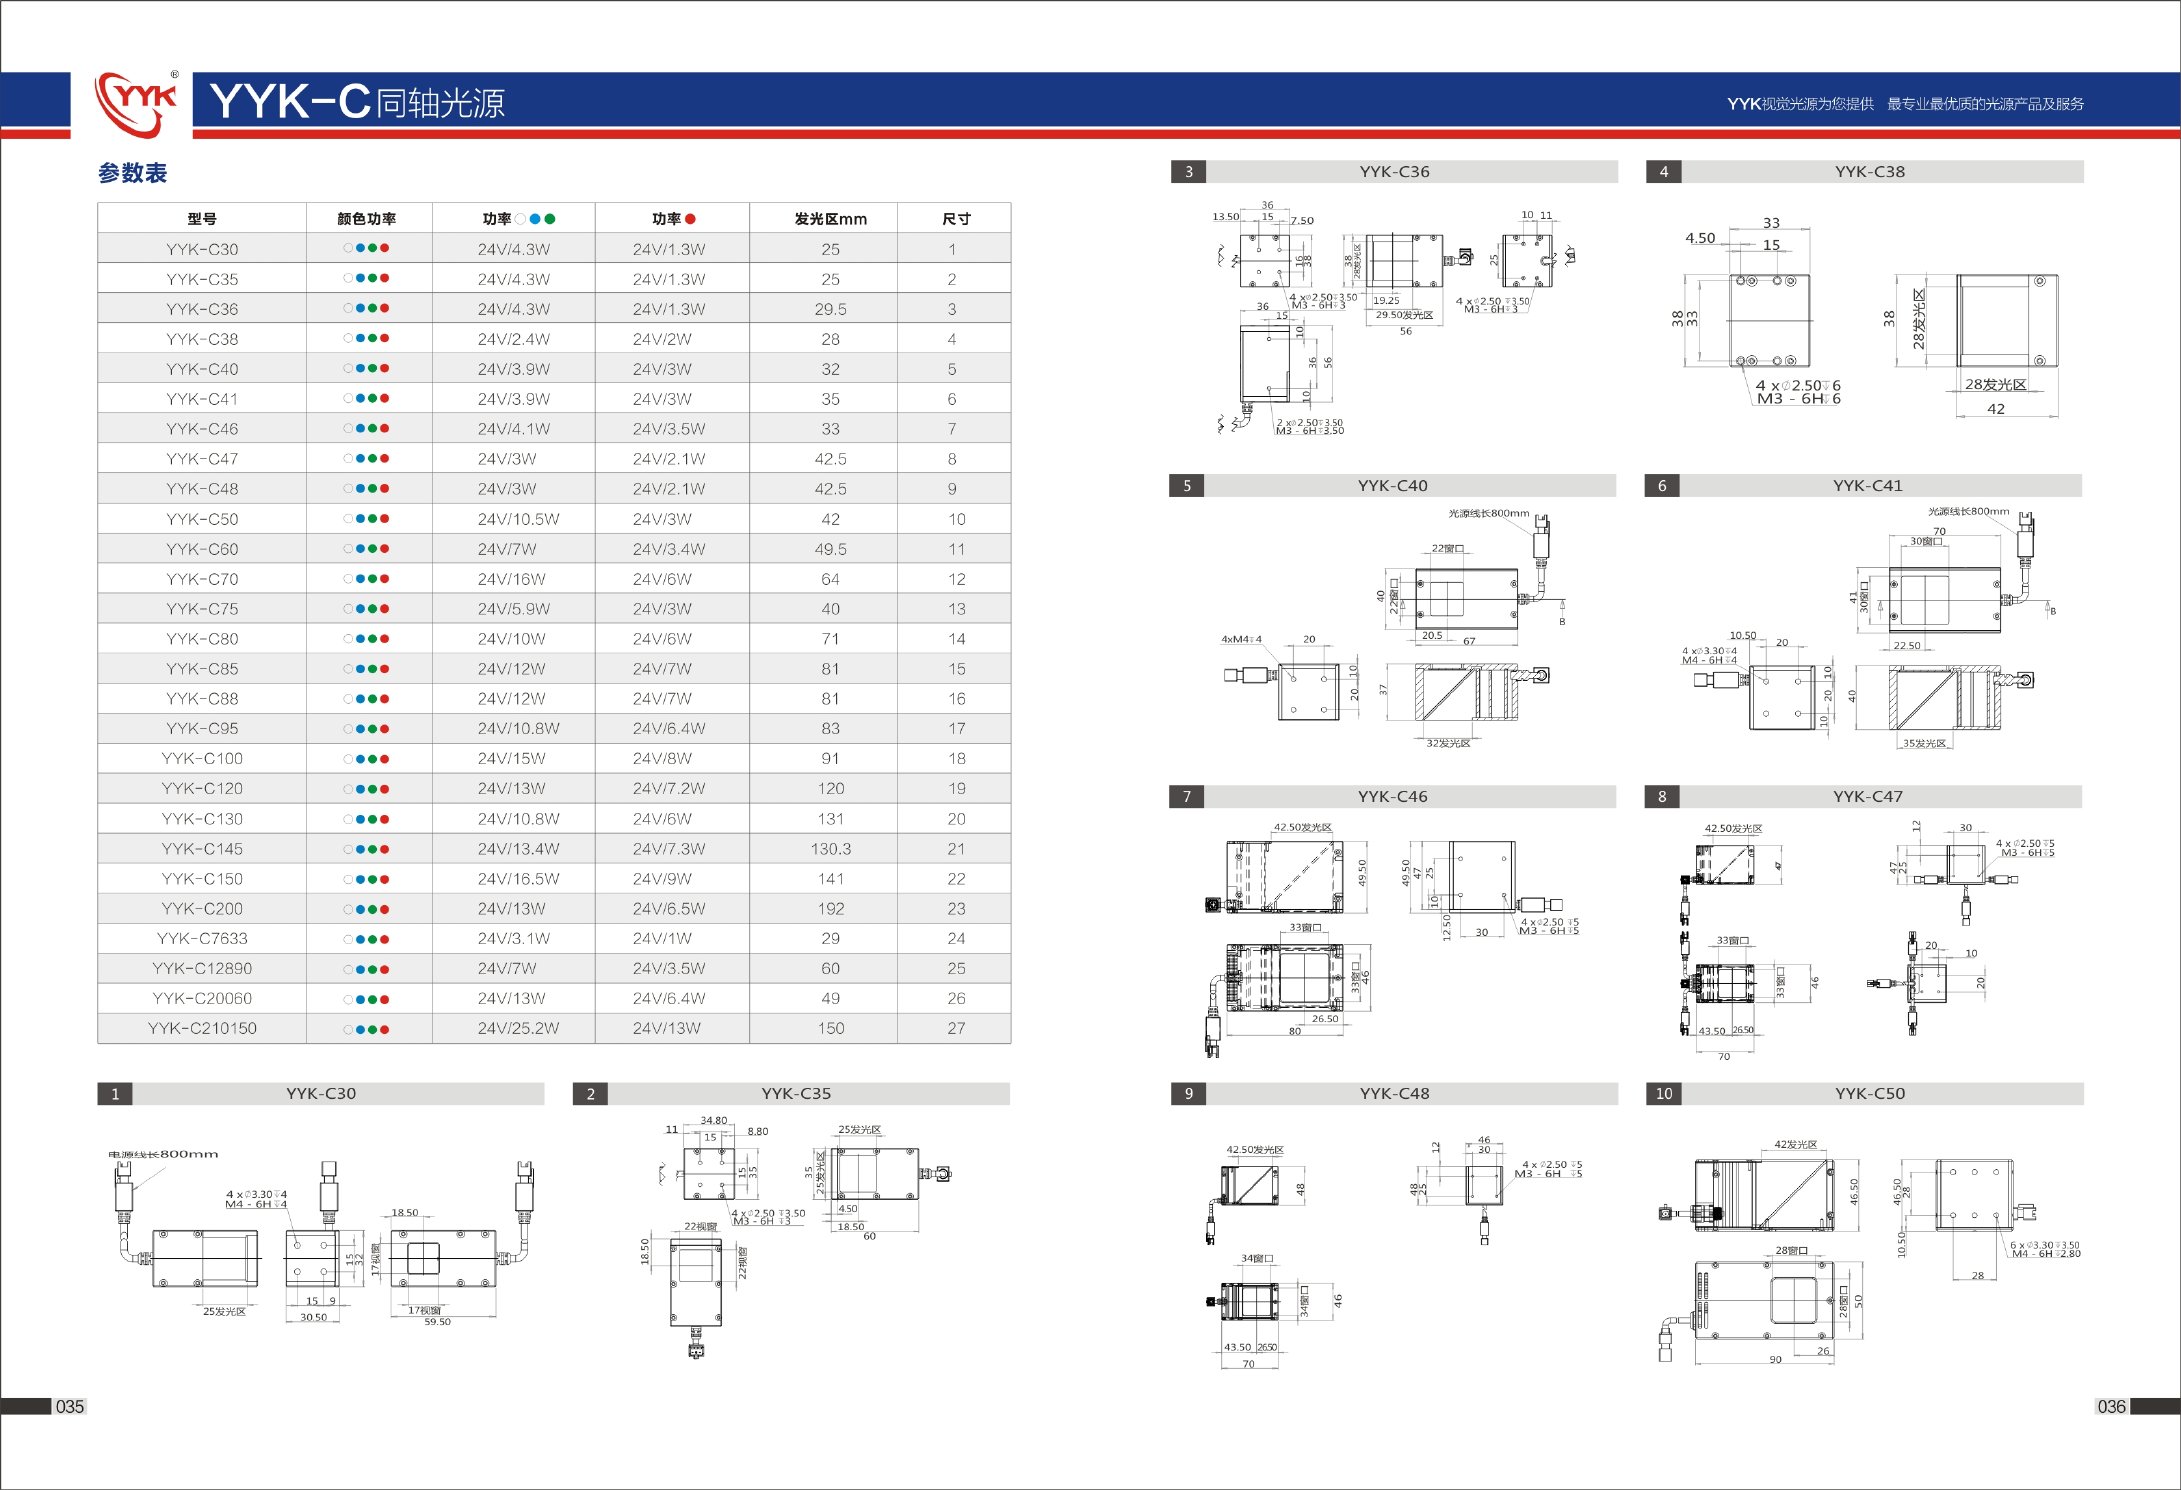Click the "发光区mm" column header

[x=830, y=219]
